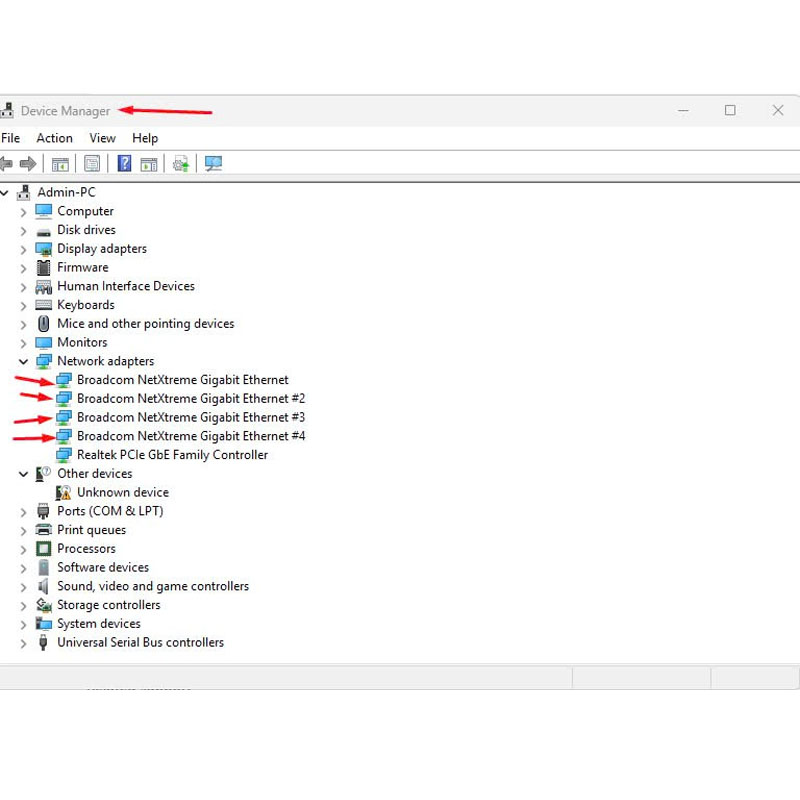Expand the Display adapters category
The width and height of the screenshot is (800, 800).
pyautogui.click(x=23, y=250)
